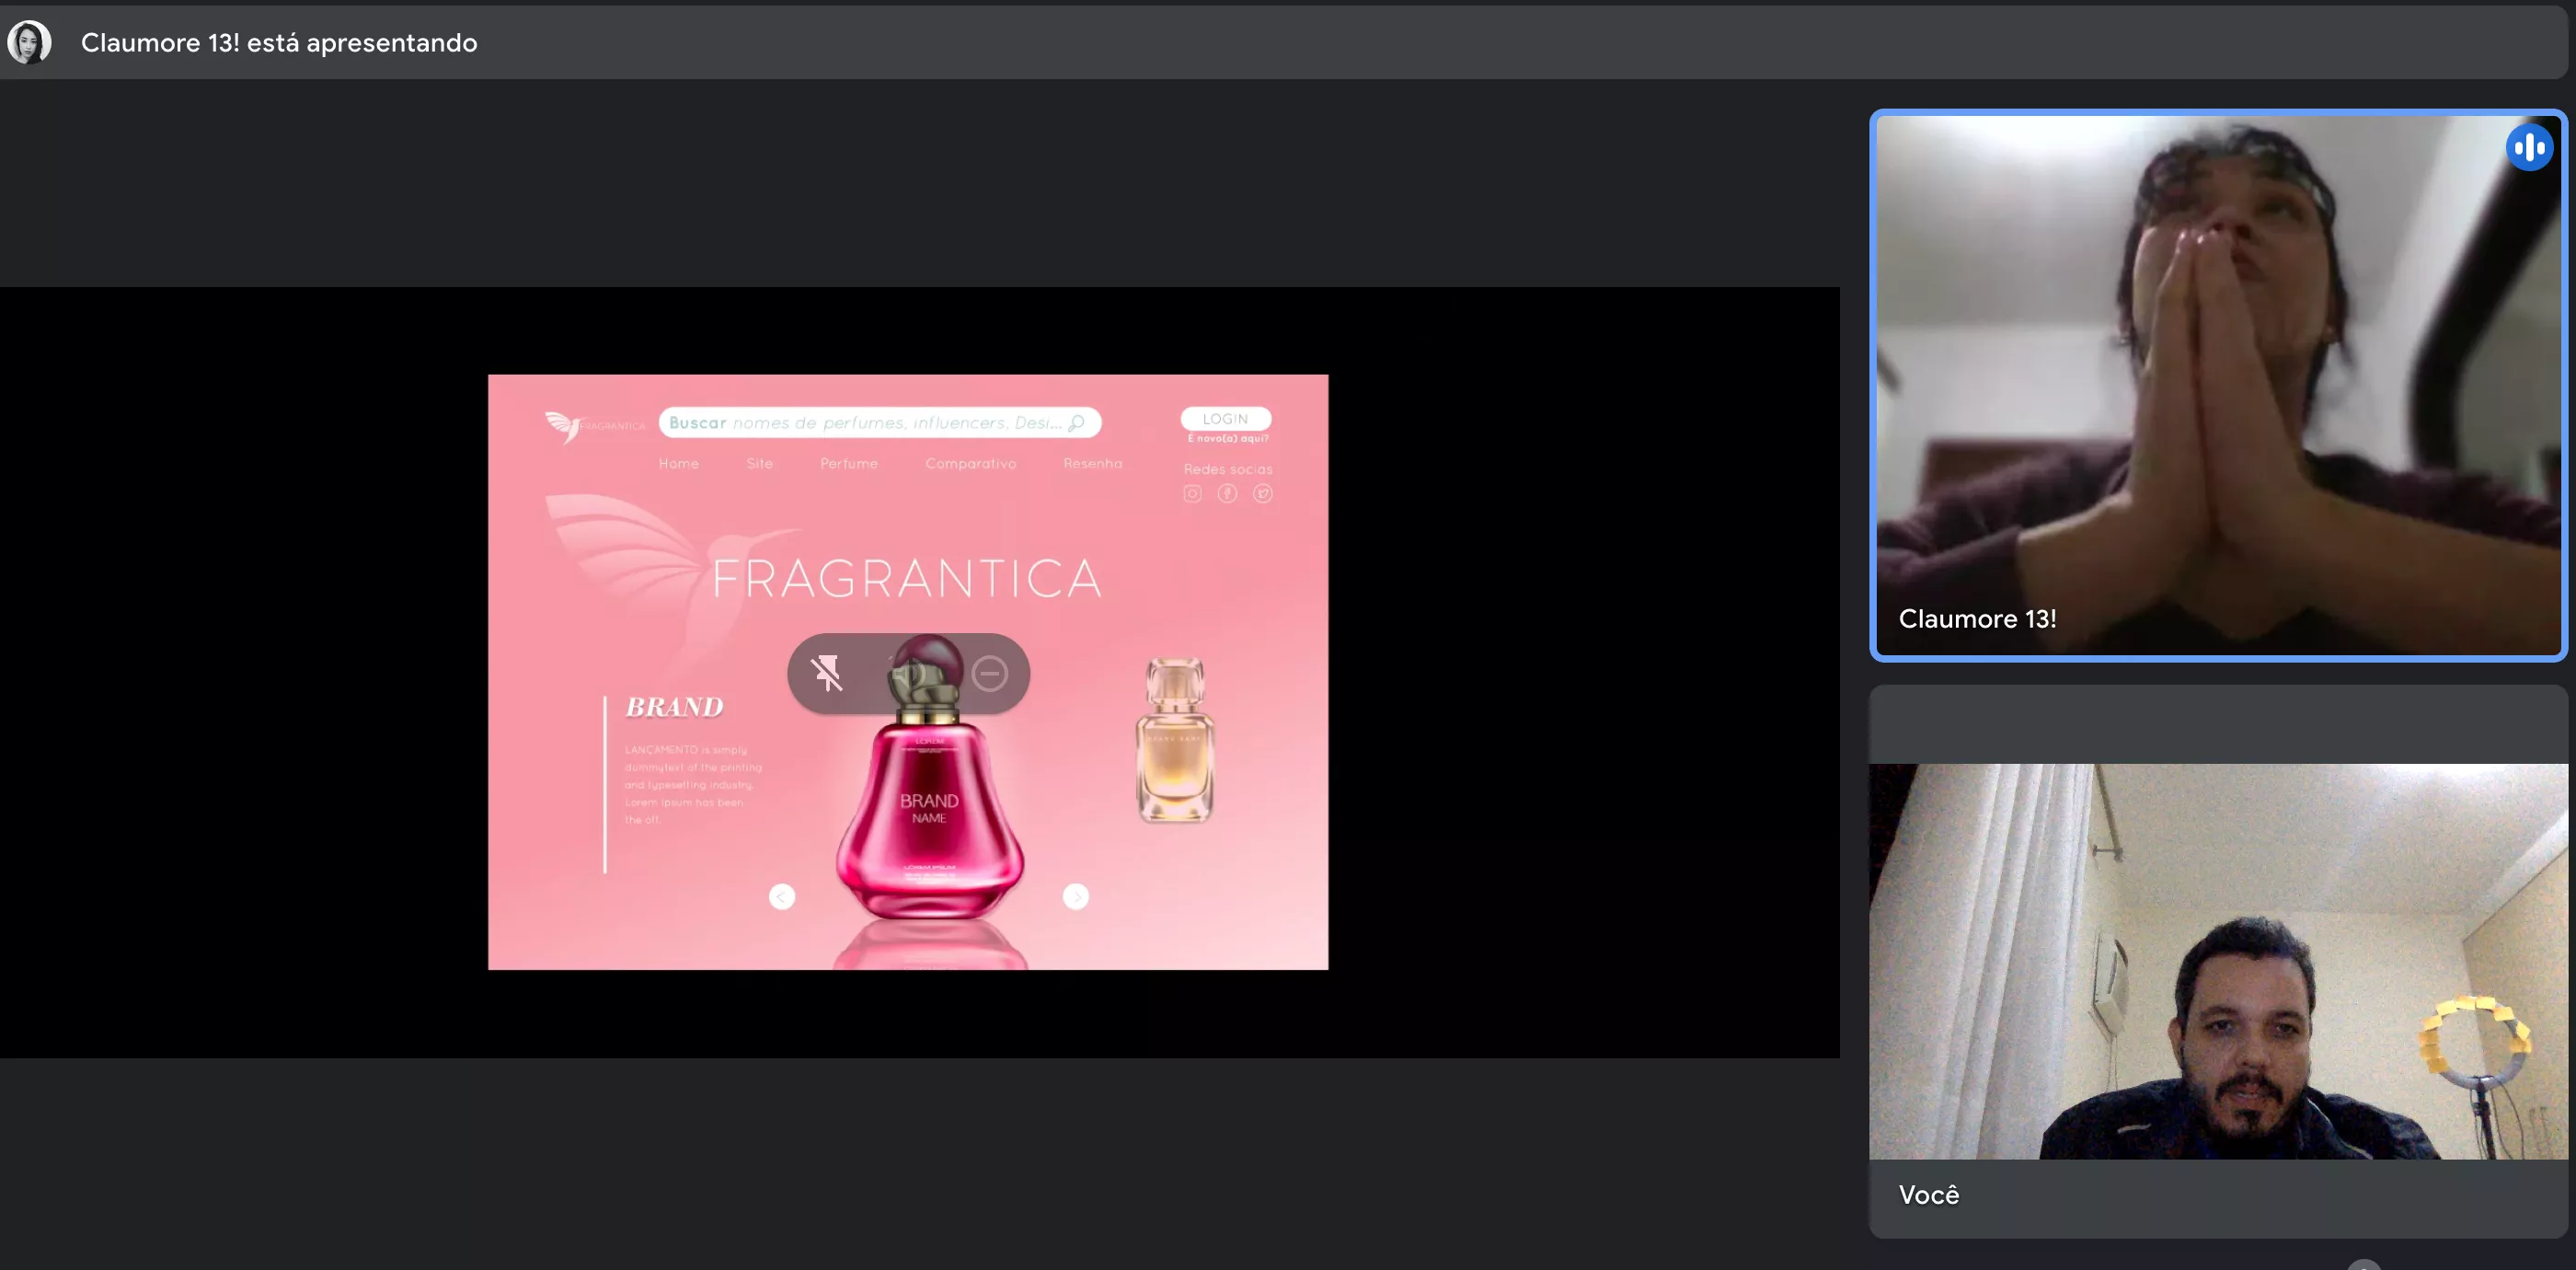
Task: Click the Twitter icon under Redes sociais
Action: [1263, 493]
